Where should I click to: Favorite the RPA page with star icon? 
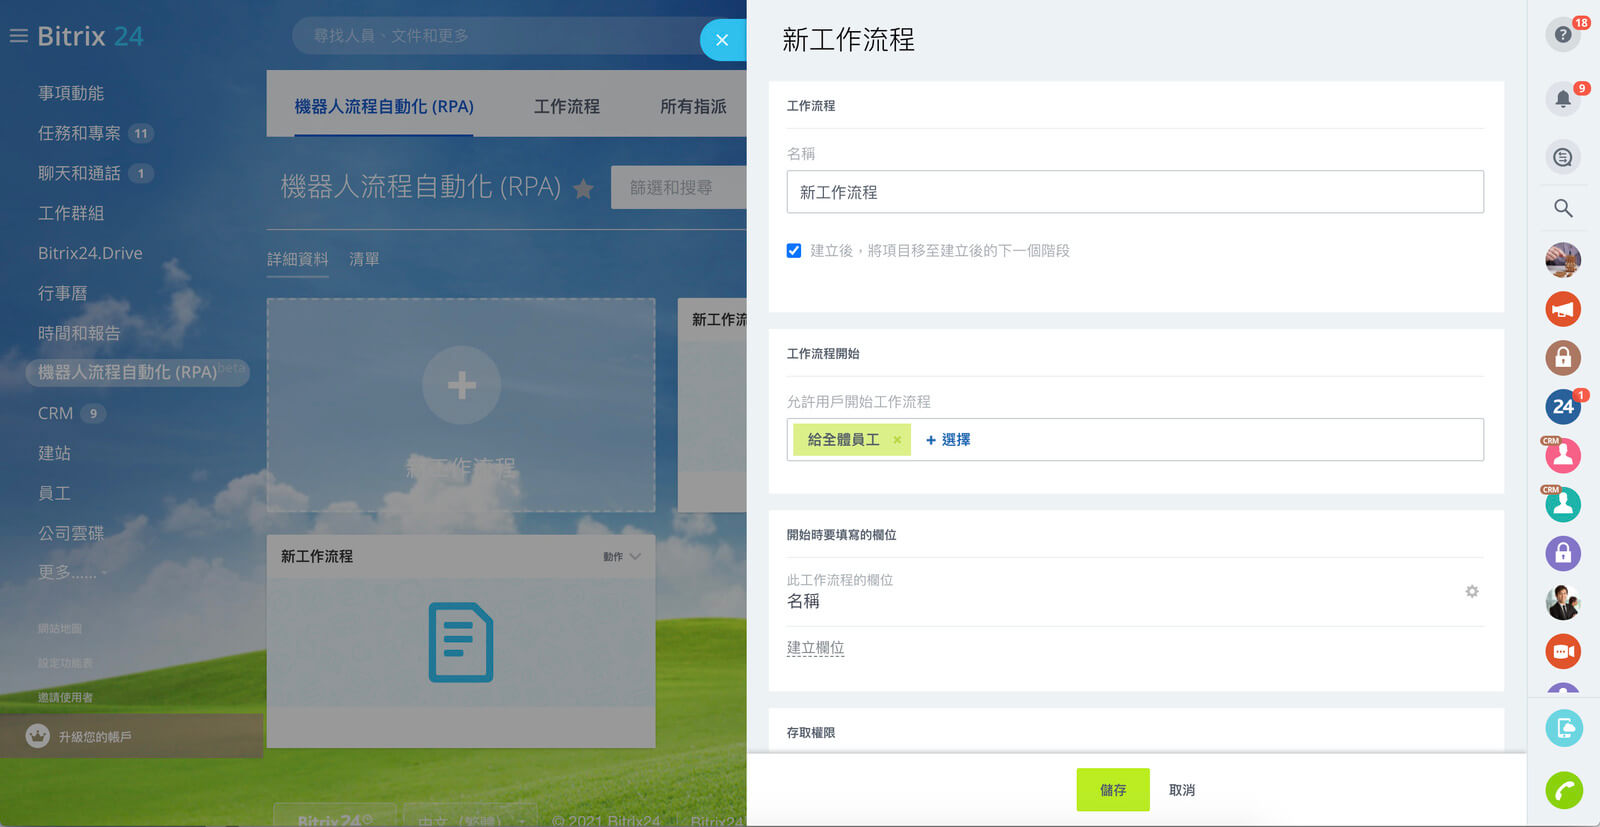[584, 188]
